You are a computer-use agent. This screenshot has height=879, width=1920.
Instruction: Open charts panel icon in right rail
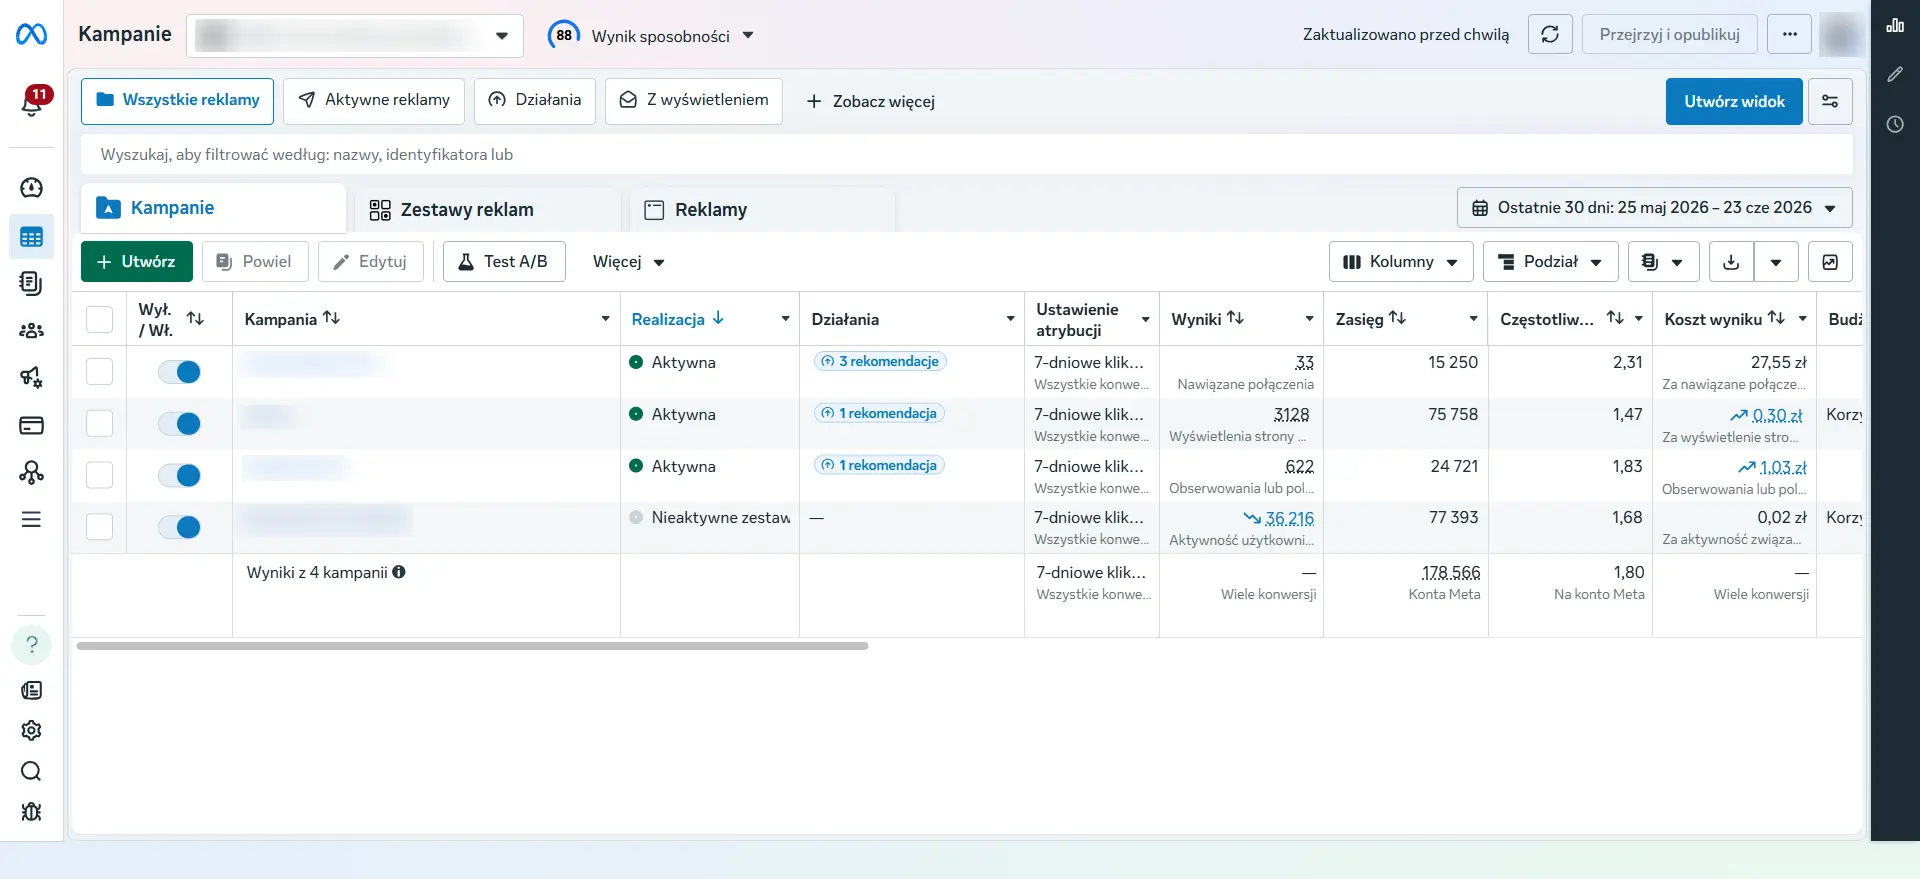click(x=1895, y=26)
